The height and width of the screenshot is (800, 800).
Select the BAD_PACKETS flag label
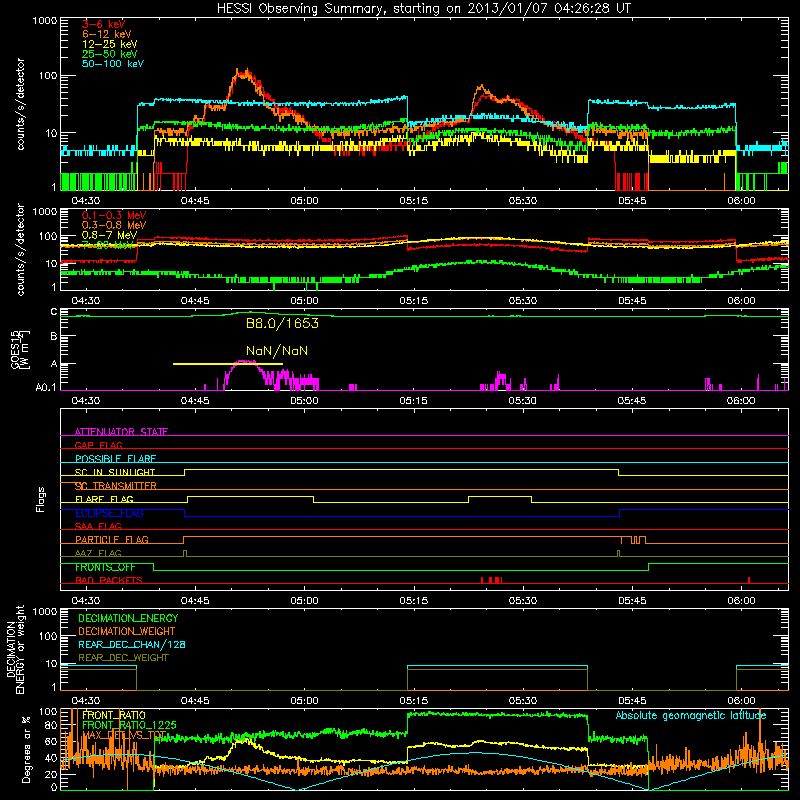[109, 580]
